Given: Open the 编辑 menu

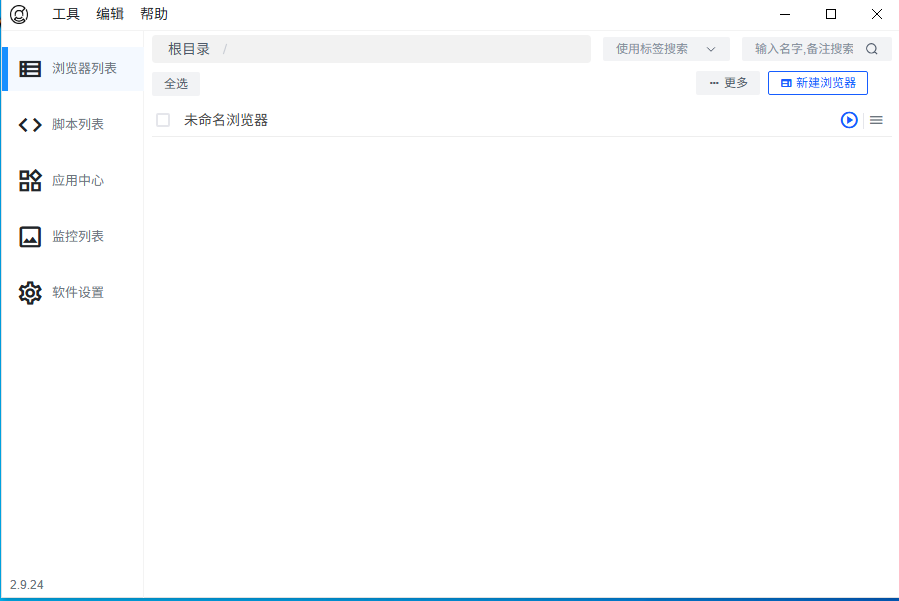Looking at the screenshot, I should coord(110,14).
